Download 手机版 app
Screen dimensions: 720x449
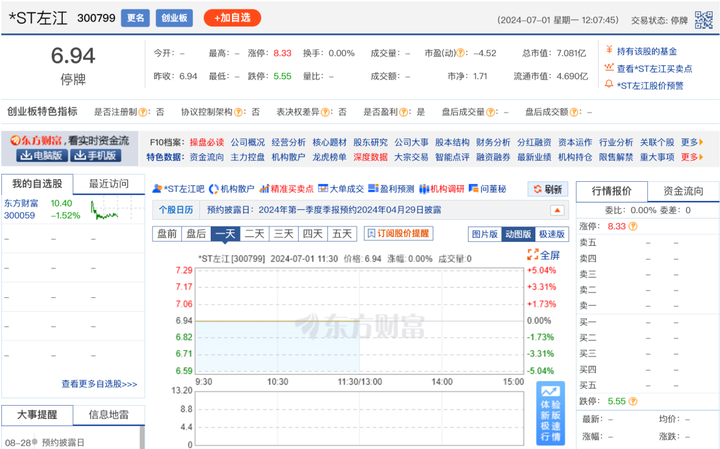point(96,156)
